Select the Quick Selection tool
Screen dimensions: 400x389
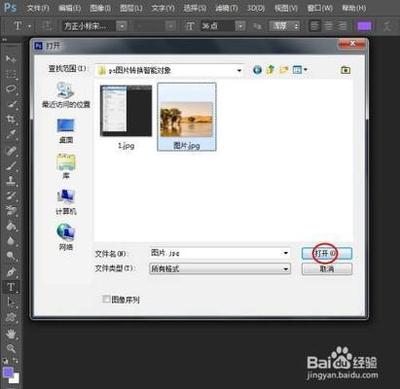coord(11,104)
